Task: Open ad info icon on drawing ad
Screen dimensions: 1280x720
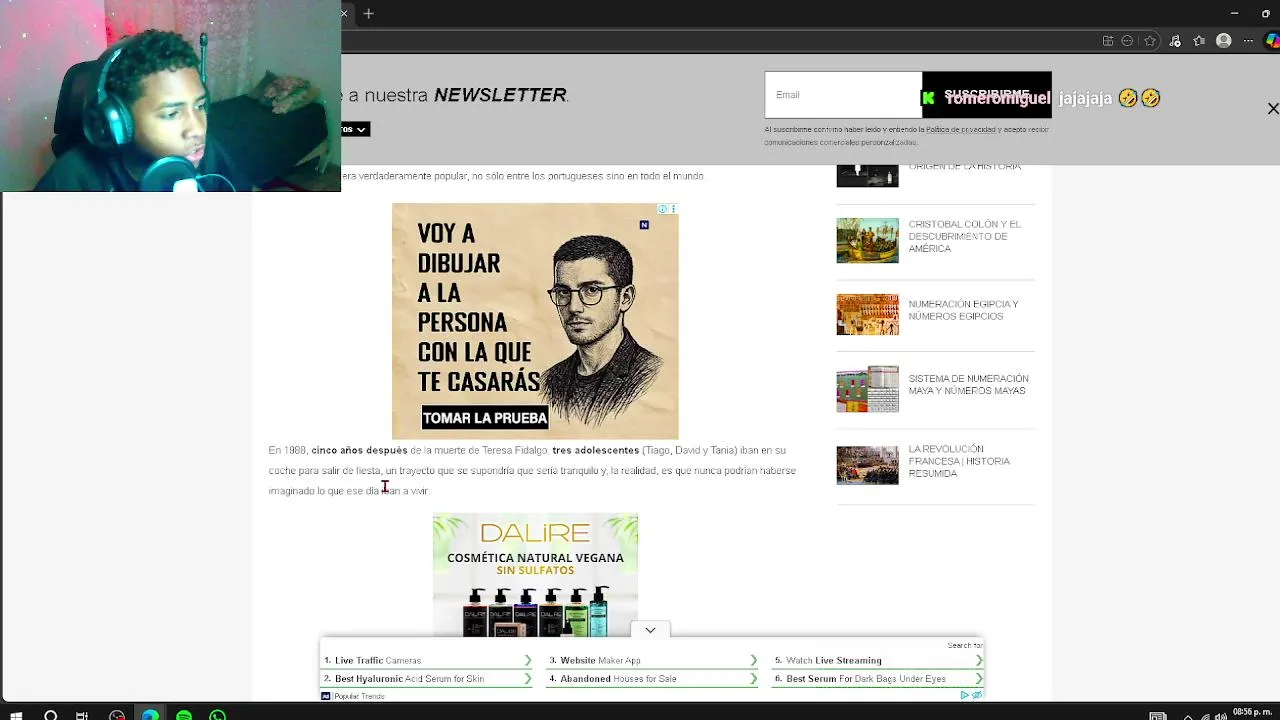Action: [662, 209]
